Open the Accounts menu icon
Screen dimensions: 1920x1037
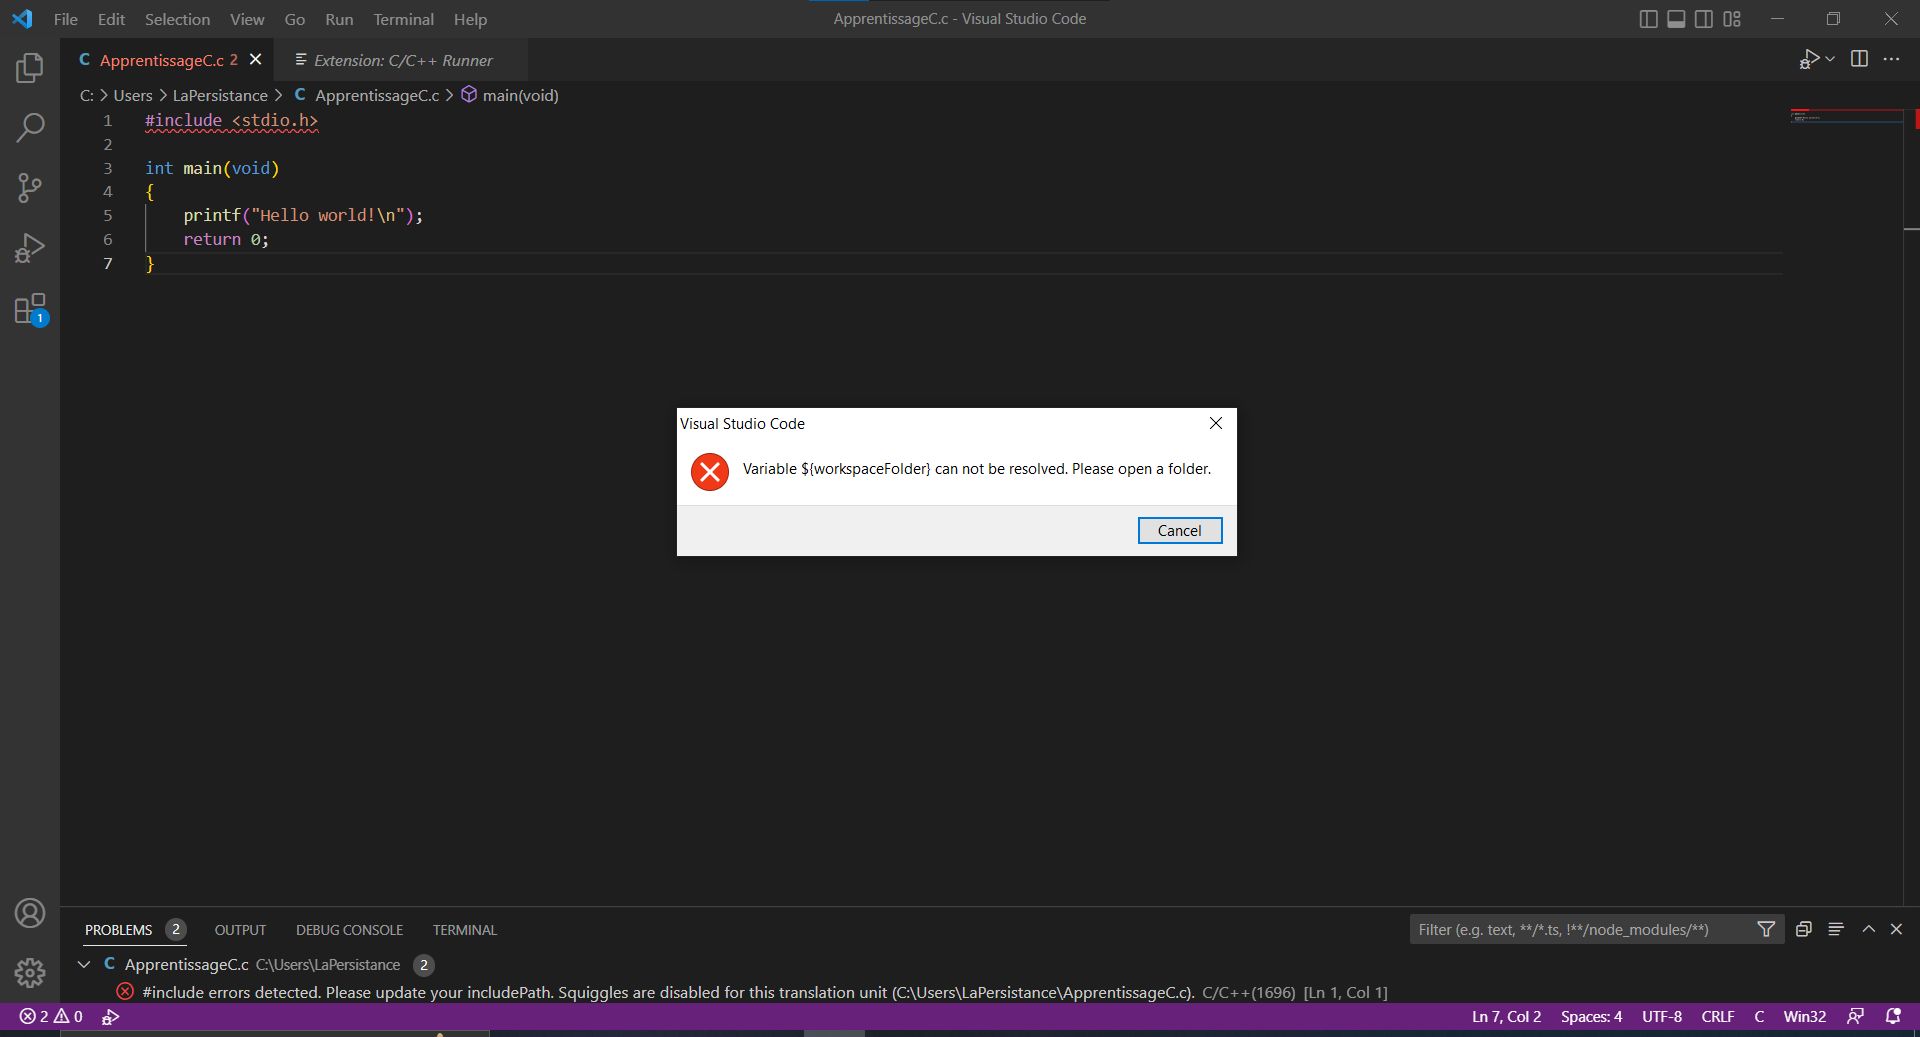pyautogui.click(x=30, y=913)
